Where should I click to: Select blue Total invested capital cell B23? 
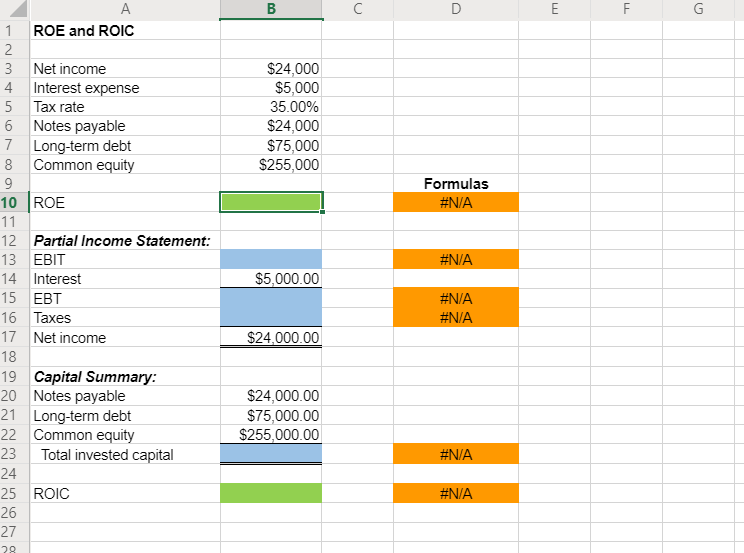(271, 454)
